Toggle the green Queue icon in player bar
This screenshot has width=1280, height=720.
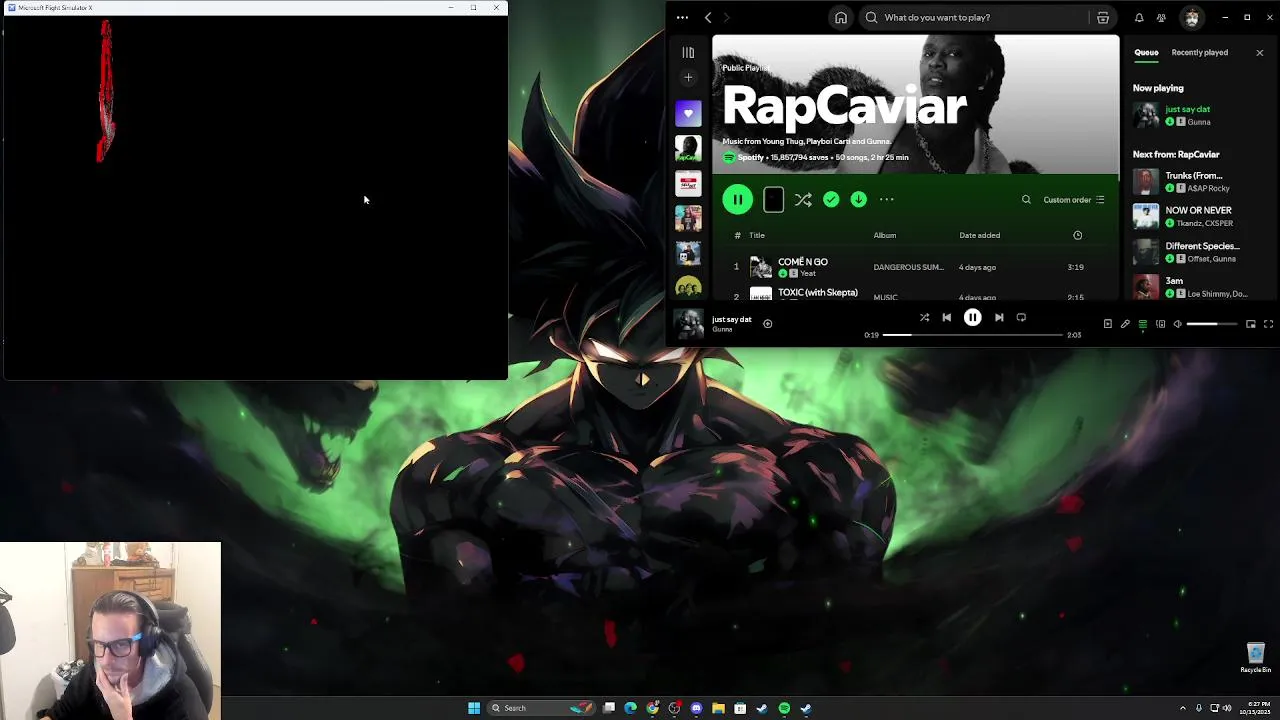pos(1142,324)
